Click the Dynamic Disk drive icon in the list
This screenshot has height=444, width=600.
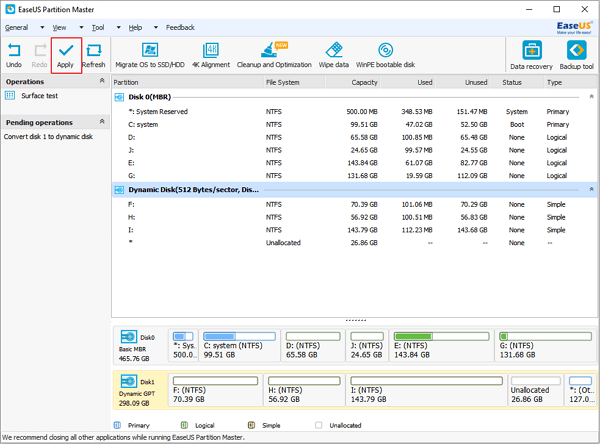pos(119,190)
